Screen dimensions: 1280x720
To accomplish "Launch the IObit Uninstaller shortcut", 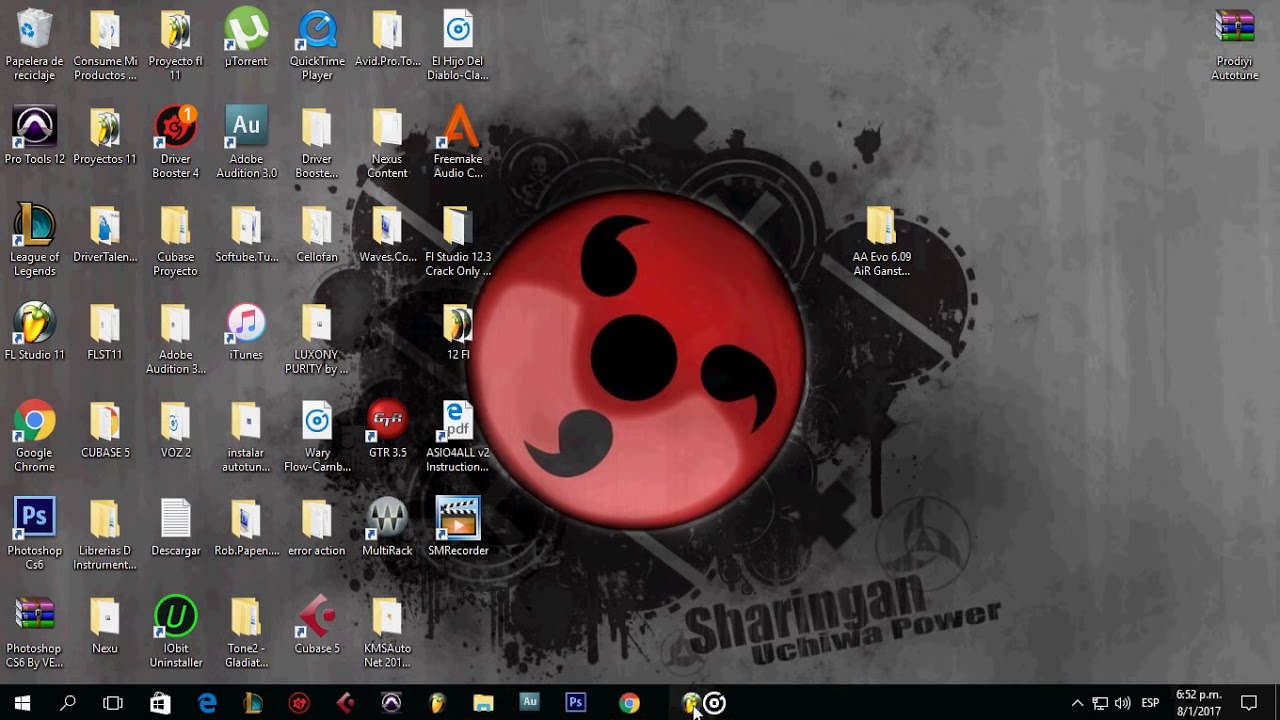I will (x=175, y=633).
